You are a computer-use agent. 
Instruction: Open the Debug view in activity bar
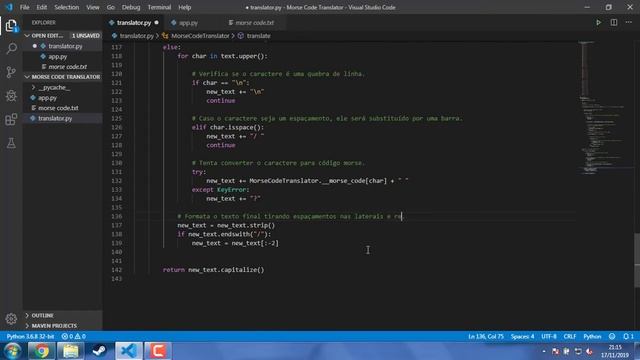pyautogui.click(x=11, y=96)
